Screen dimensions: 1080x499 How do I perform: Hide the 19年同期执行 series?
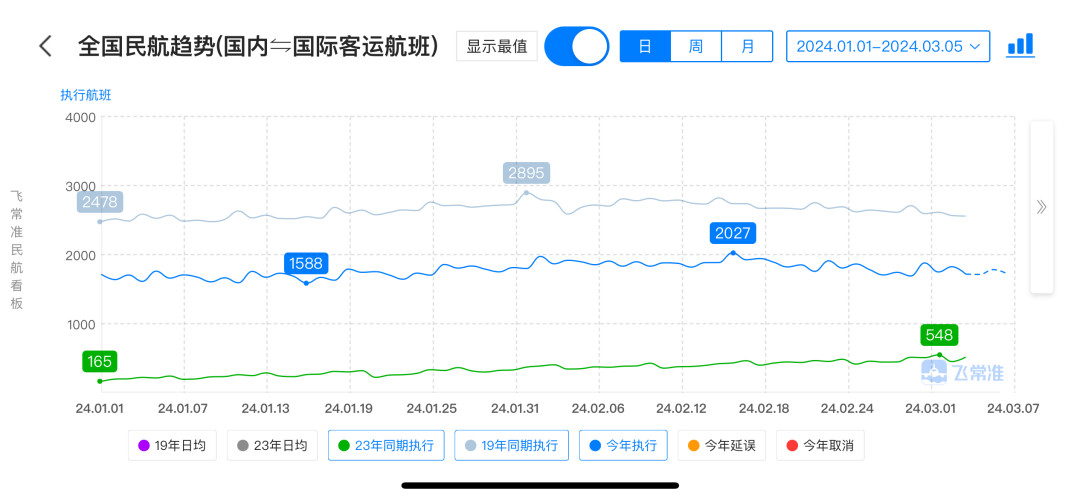[511, 446]
